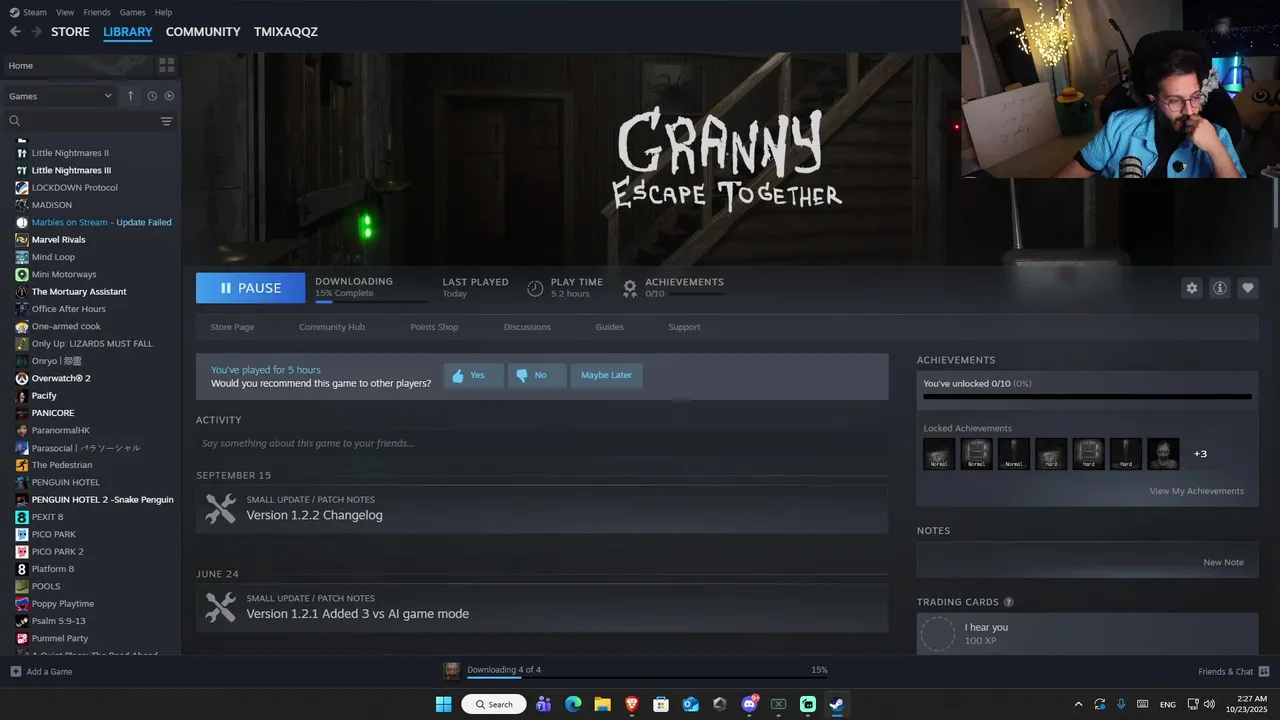The height and width of the screenshot is (720, 1280).
Task: Go forward using the right arrow
Action: pyautogui.click(x=37, y=32)
